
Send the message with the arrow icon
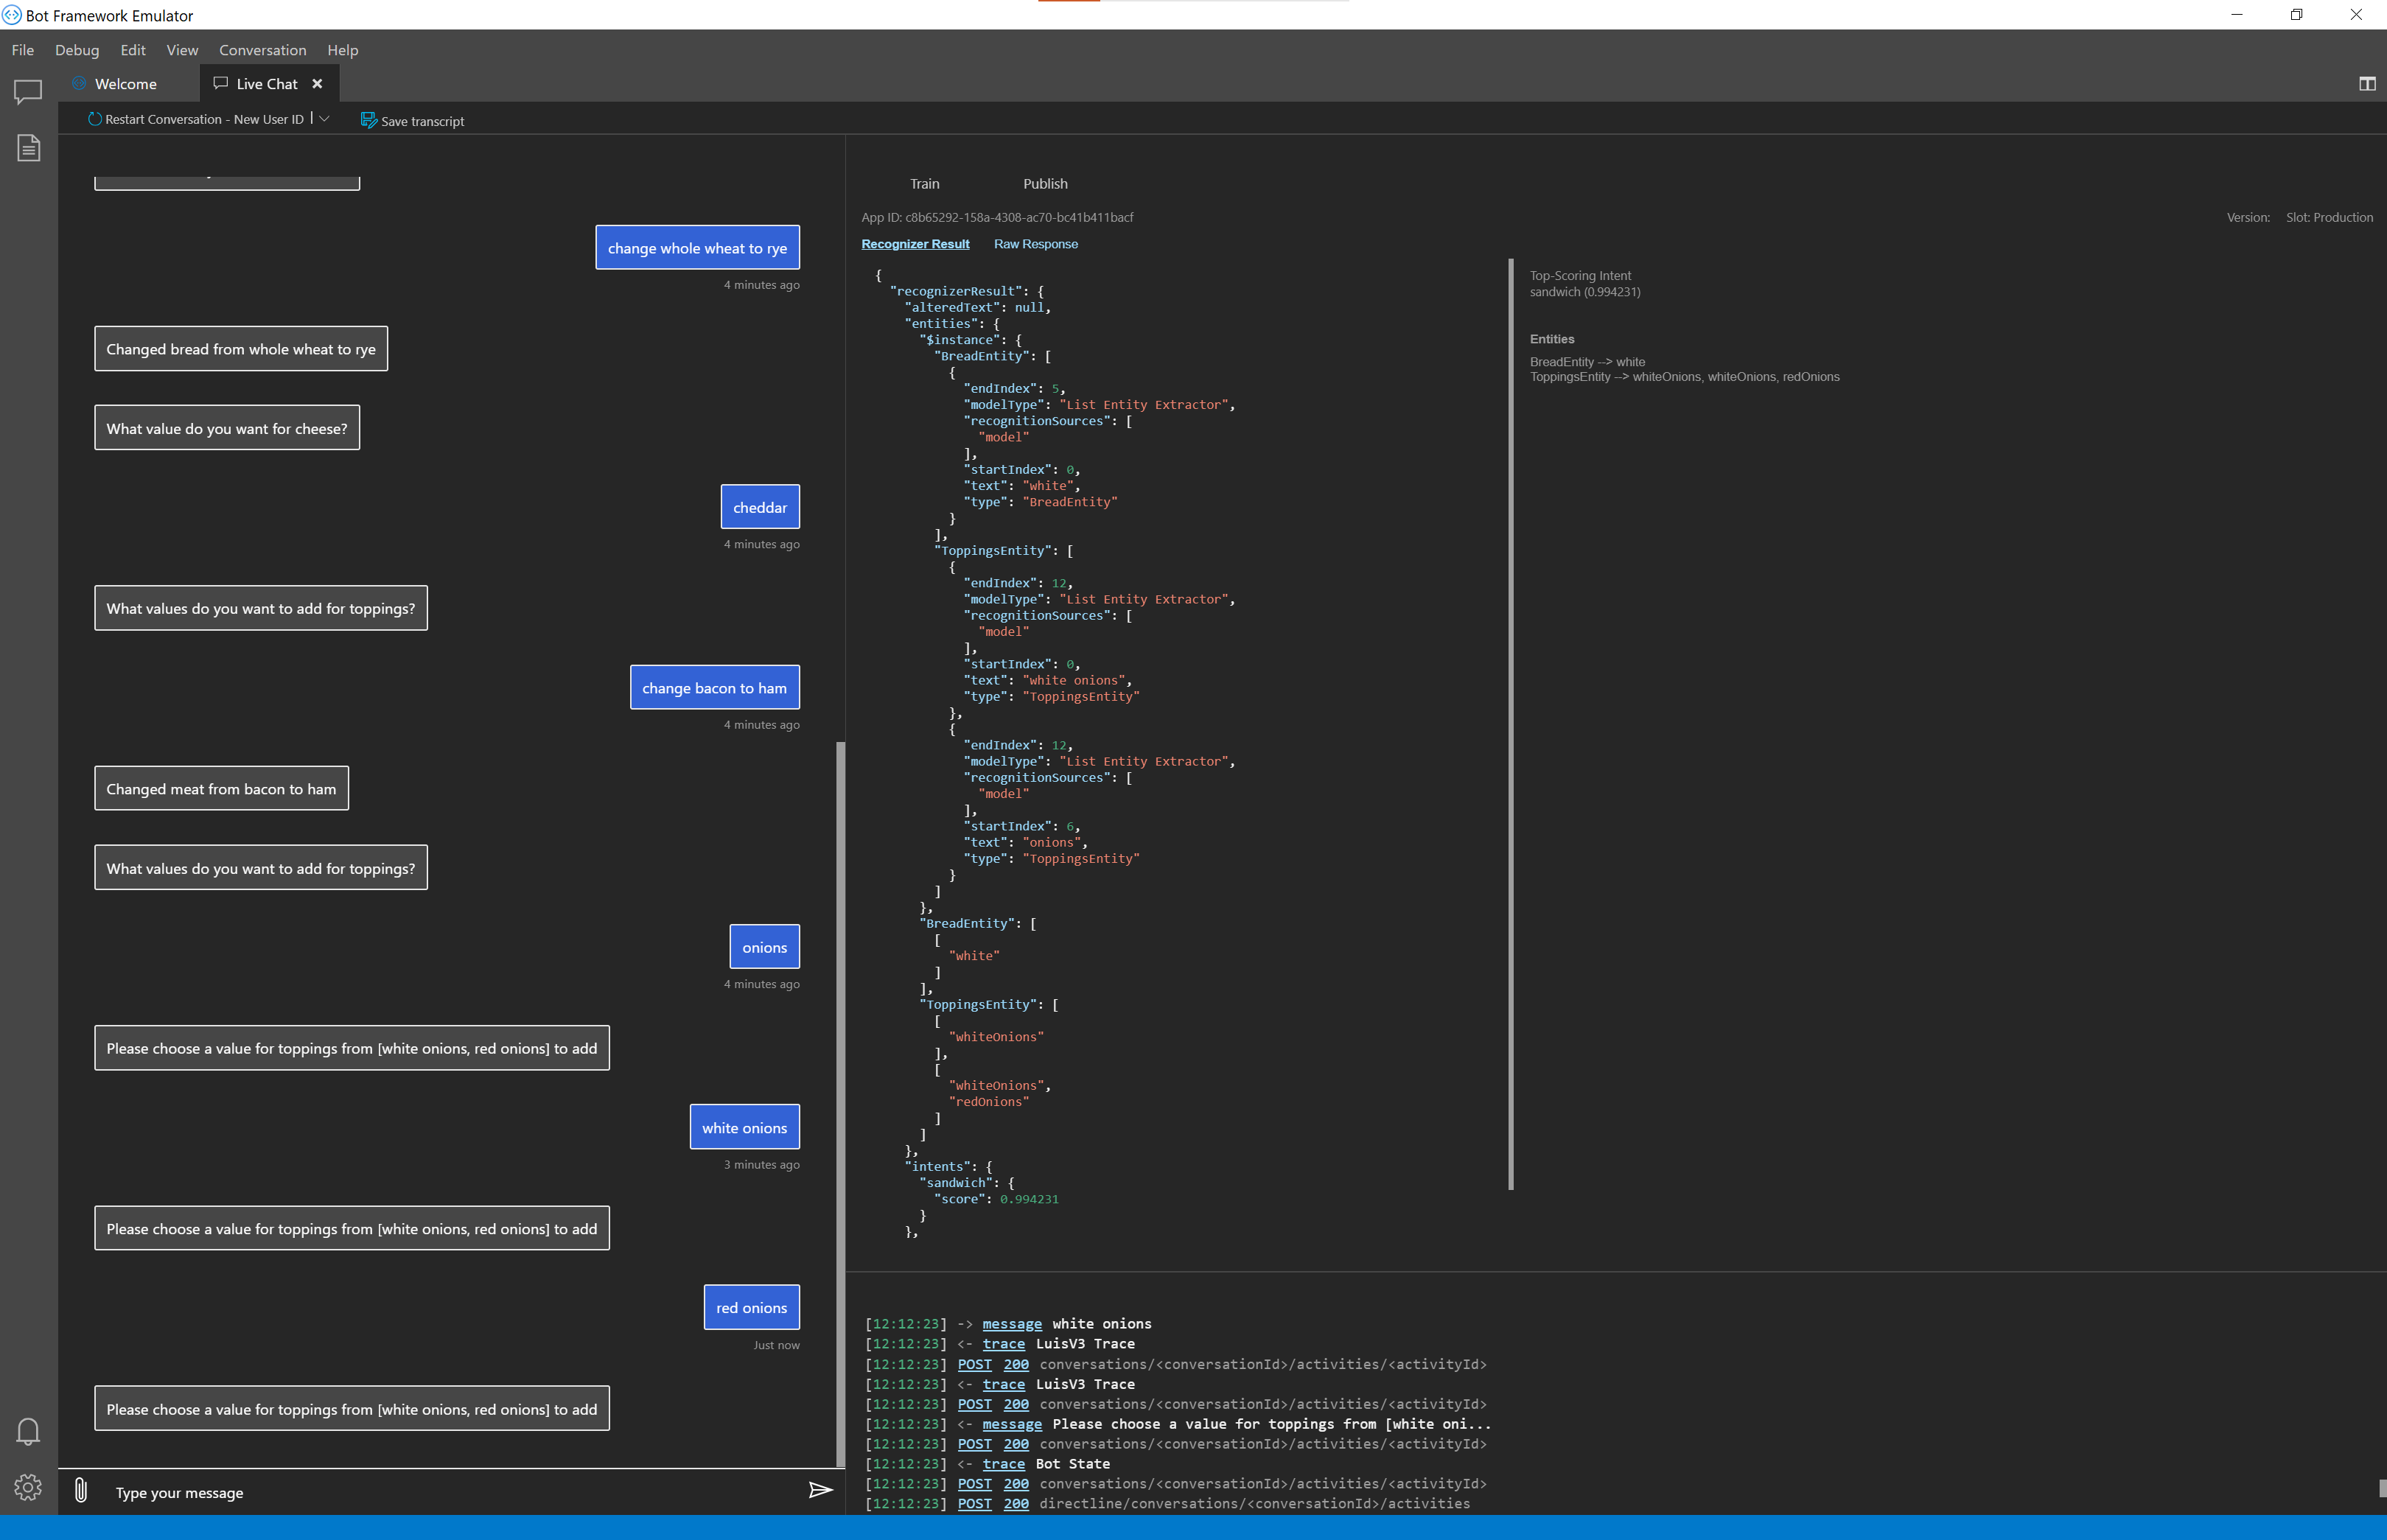820,1490
